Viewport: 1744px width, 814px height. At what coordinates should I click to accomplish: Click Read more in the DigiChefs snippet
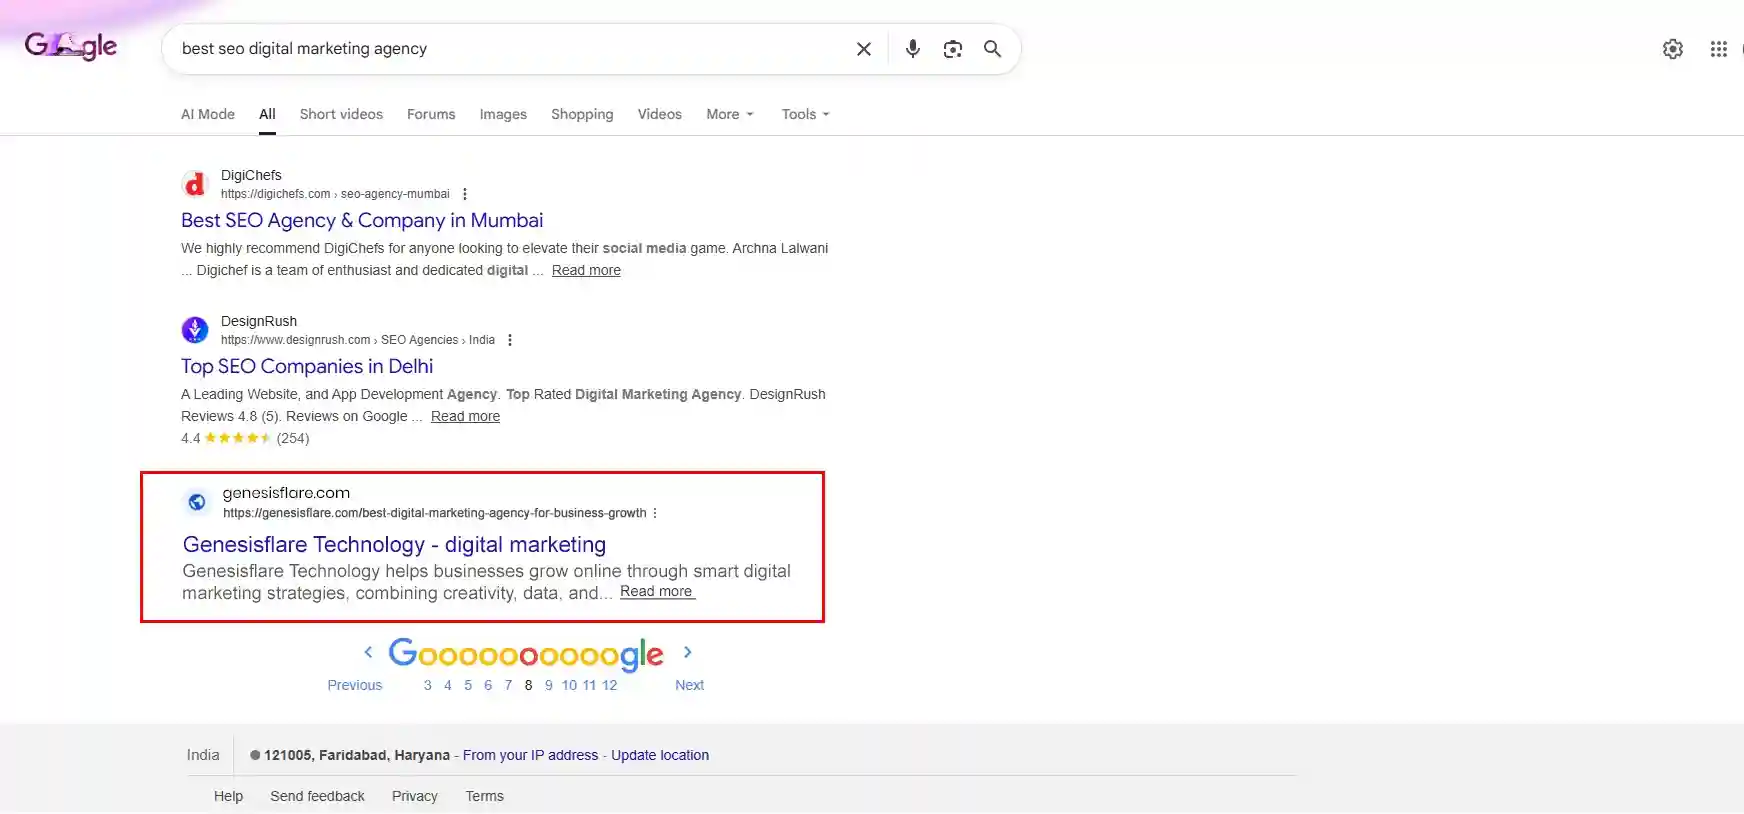click(586, 270)
